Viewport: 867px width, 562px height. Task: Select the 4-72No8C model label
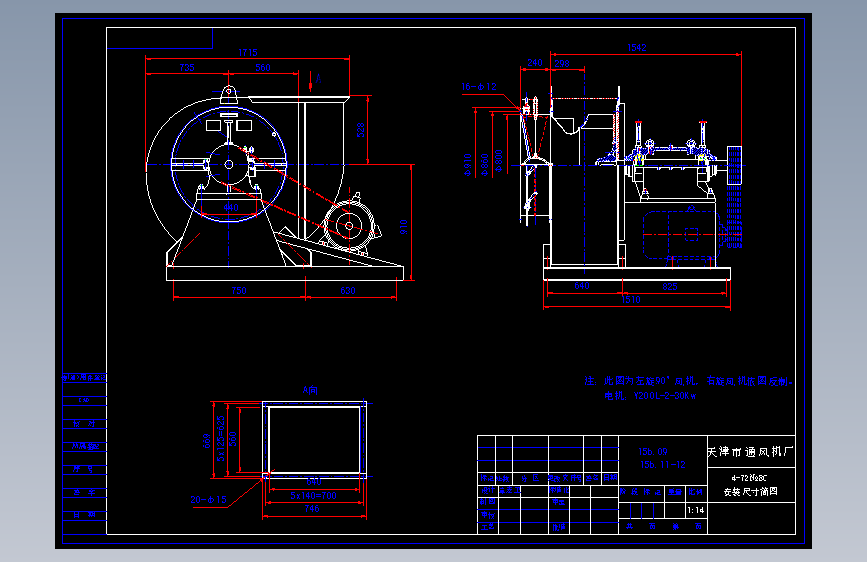(749, 478)
